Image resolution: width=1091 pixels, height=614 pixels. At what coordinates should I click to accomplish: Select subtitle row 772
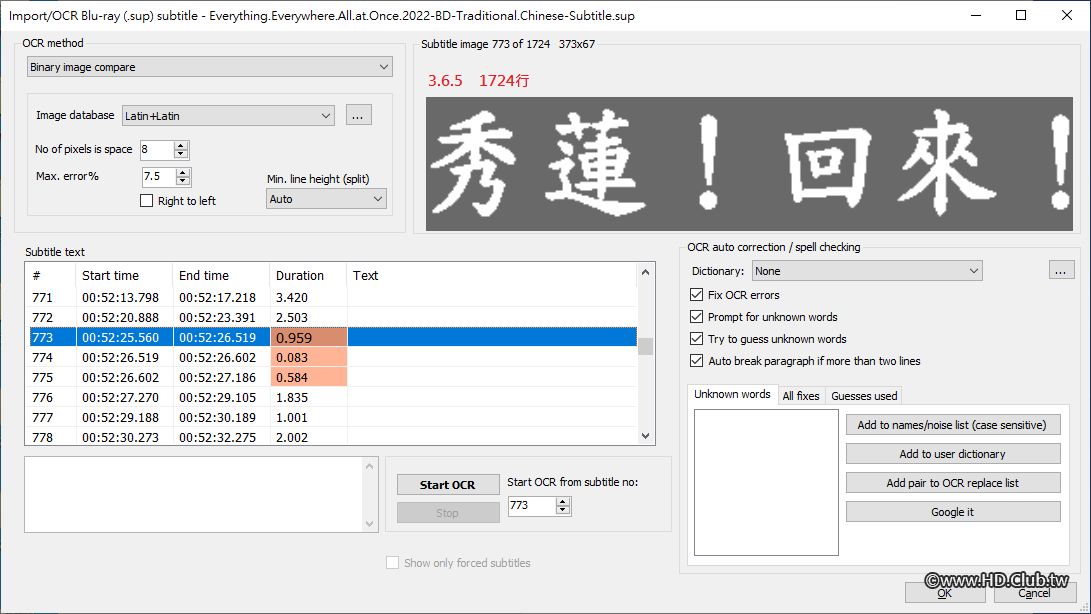click(x=333, y=317)
